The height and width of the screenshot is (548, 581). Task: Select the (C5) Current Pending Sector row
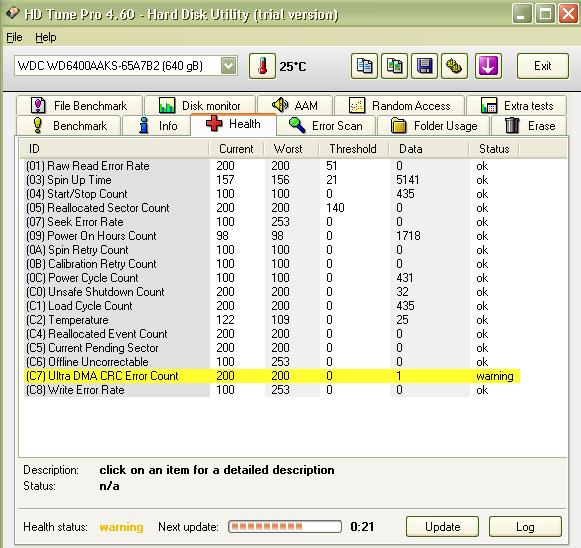[x=272, y=348]
